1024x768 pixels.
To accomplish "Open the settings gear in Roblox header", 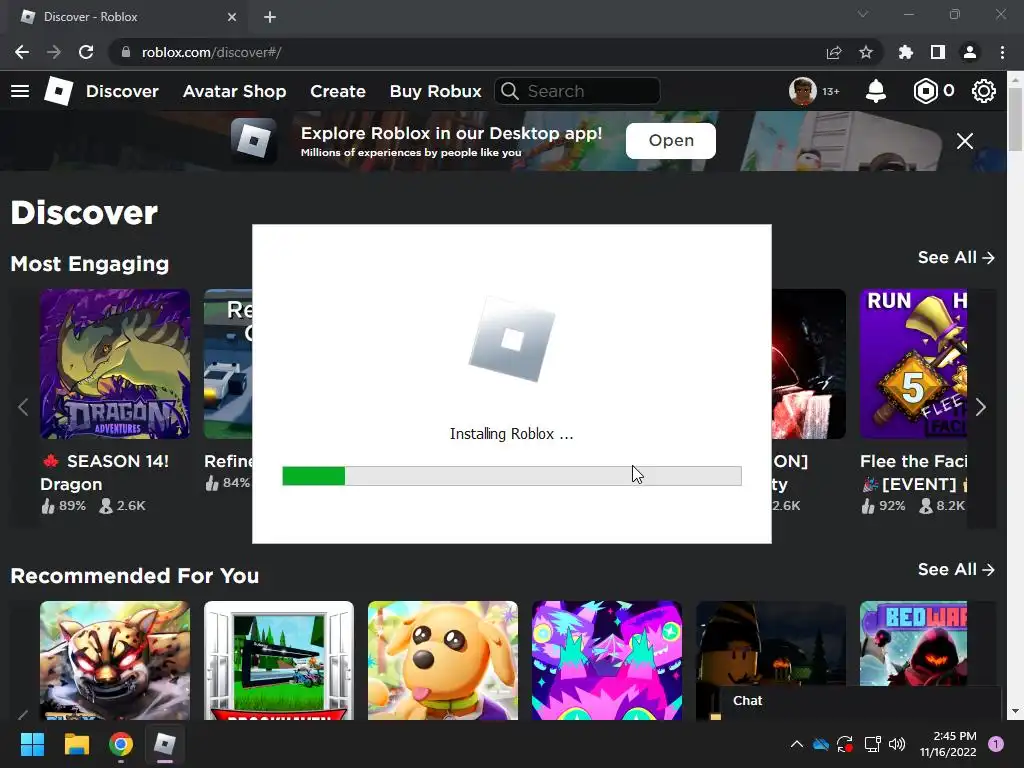I will point(984,91).
